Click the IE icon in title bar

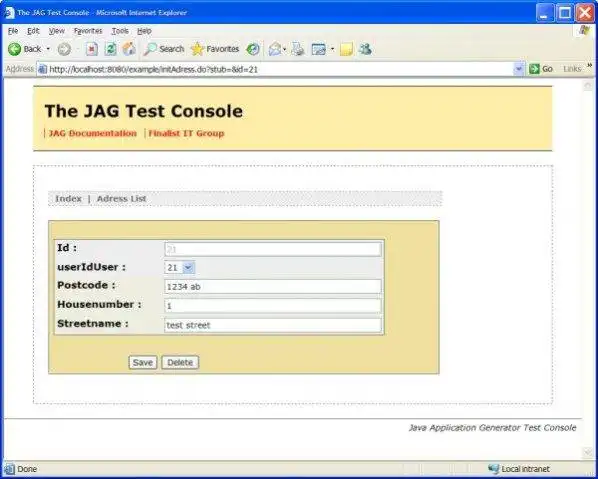pos(10,13)
